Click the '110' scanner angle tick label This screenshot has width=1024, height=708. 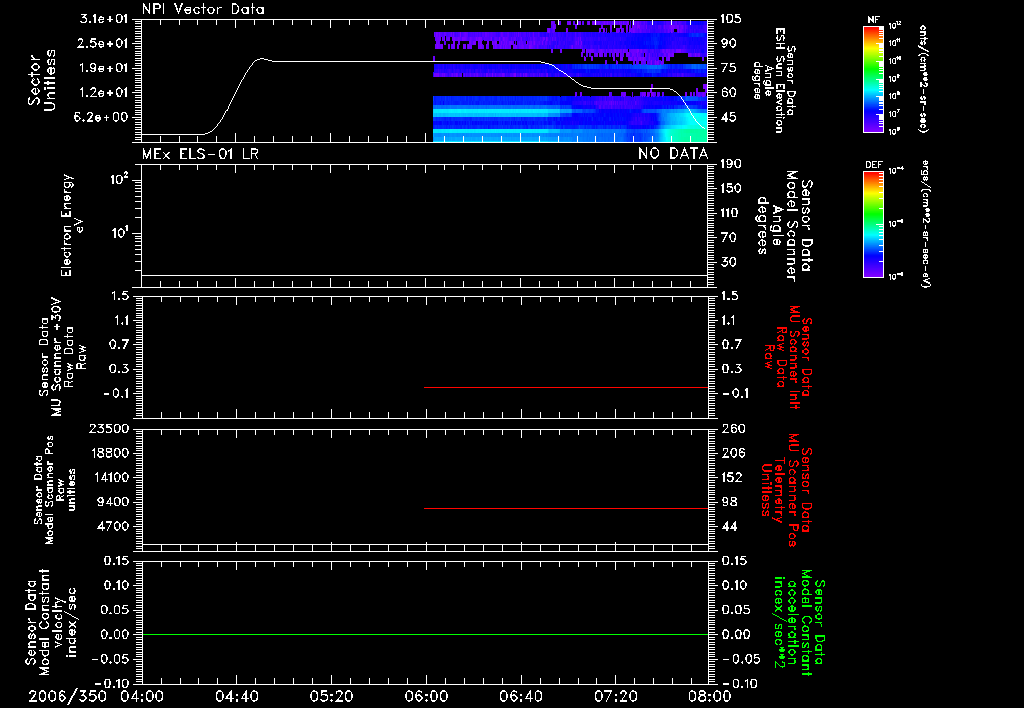[x=731, y=213]
